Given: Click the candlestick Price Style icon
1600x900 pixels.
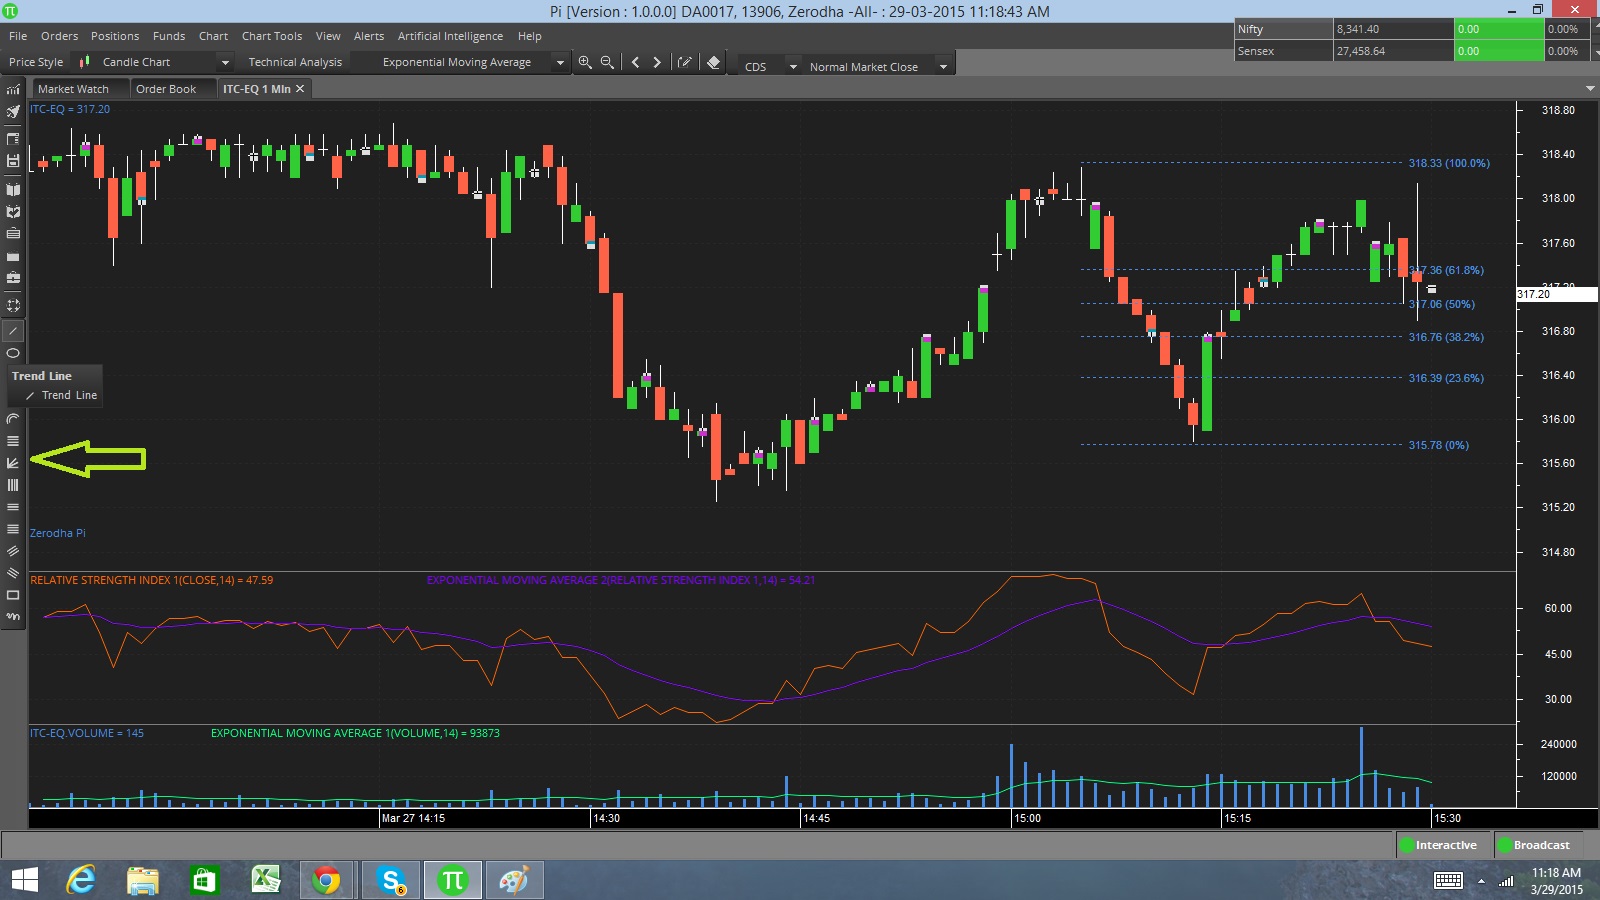Looking at the screenshot, I should click(x=85, y=62).
